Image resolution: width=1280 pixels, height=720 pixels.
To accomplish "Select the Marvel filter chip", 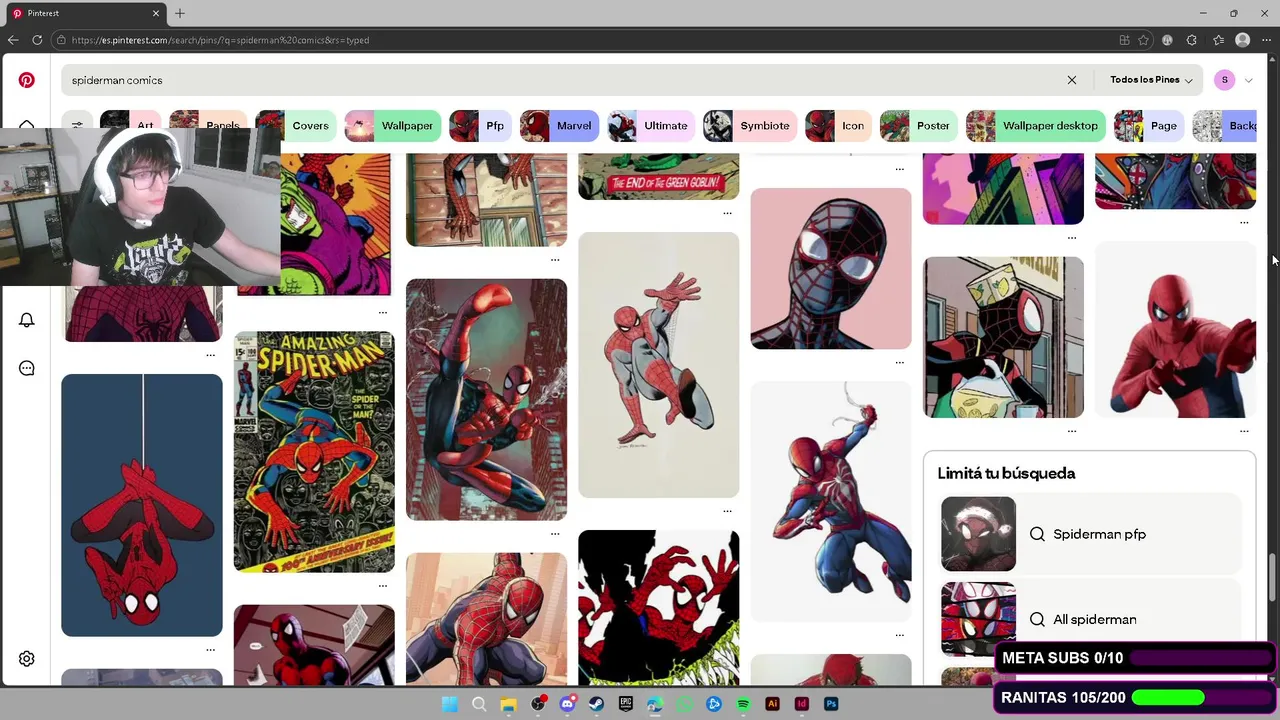I will [x=559, y=126].
